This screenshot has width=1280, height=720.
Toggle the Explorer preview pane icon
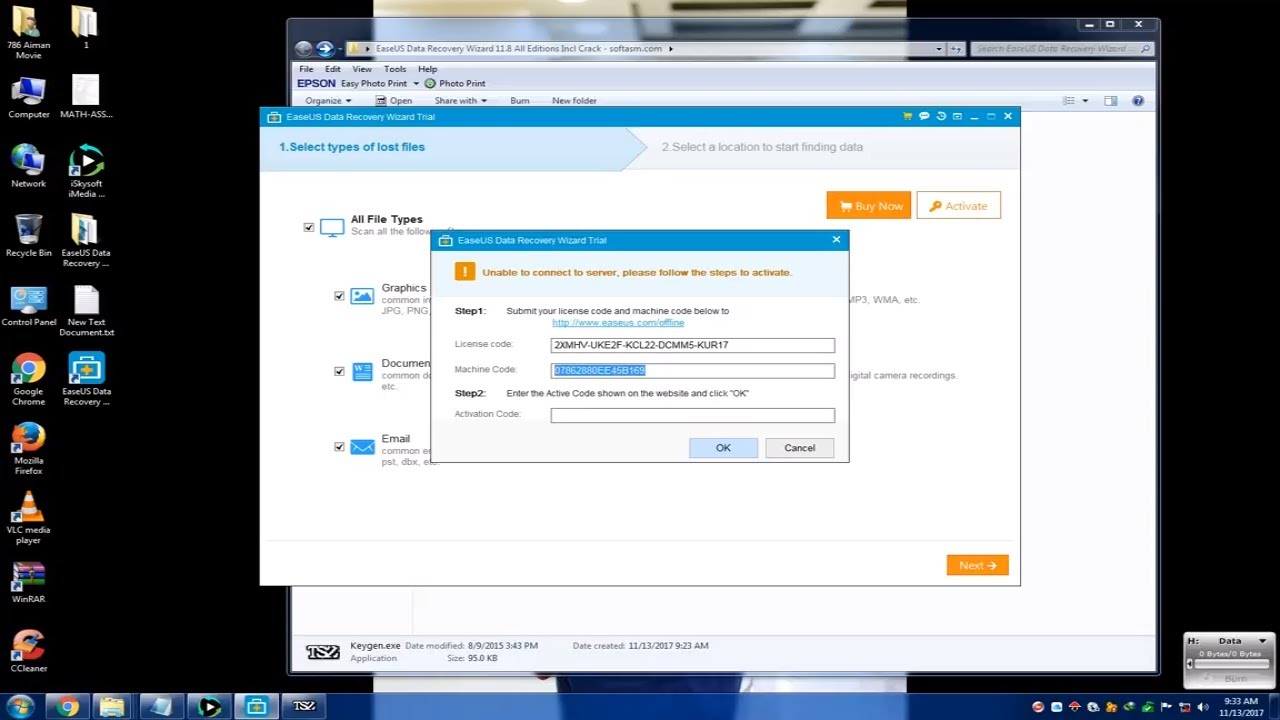tap(1110, 101)
